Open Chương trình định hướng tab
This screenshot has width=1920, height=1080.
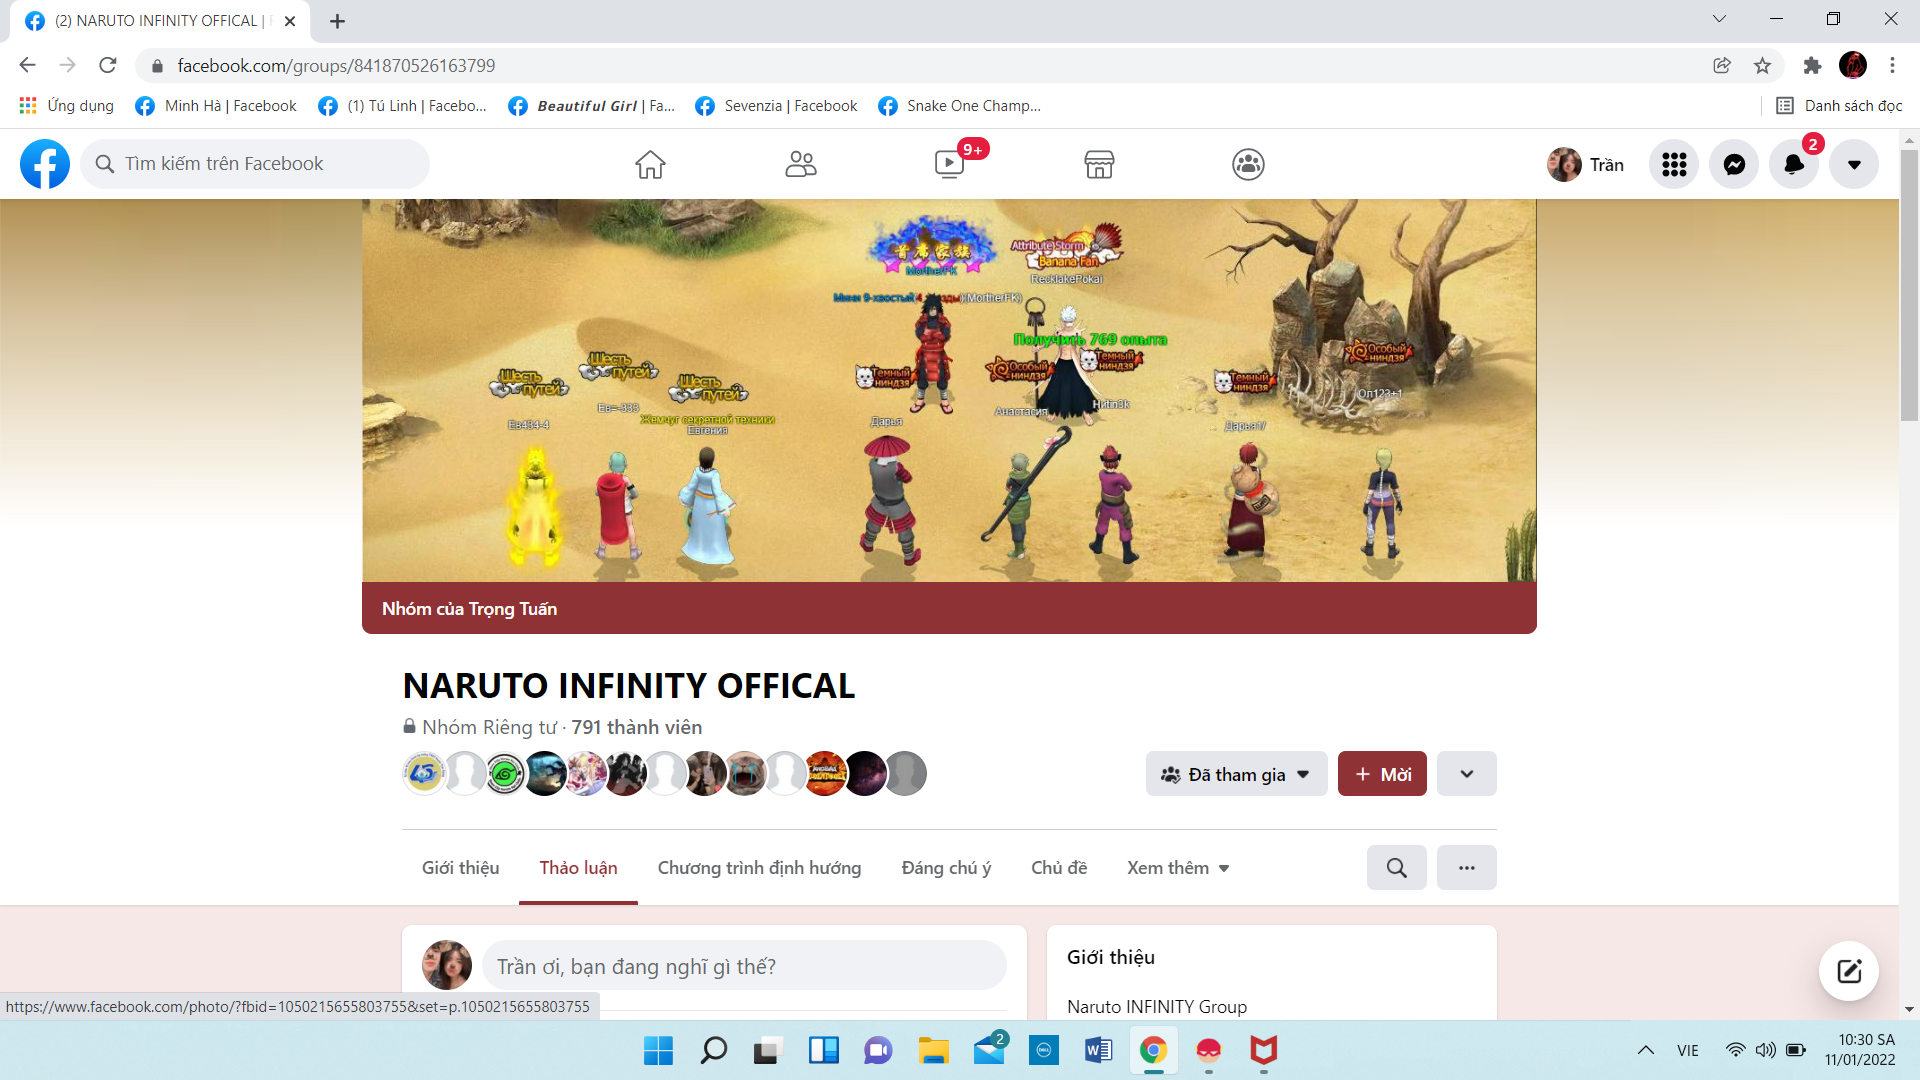point(759,868)
